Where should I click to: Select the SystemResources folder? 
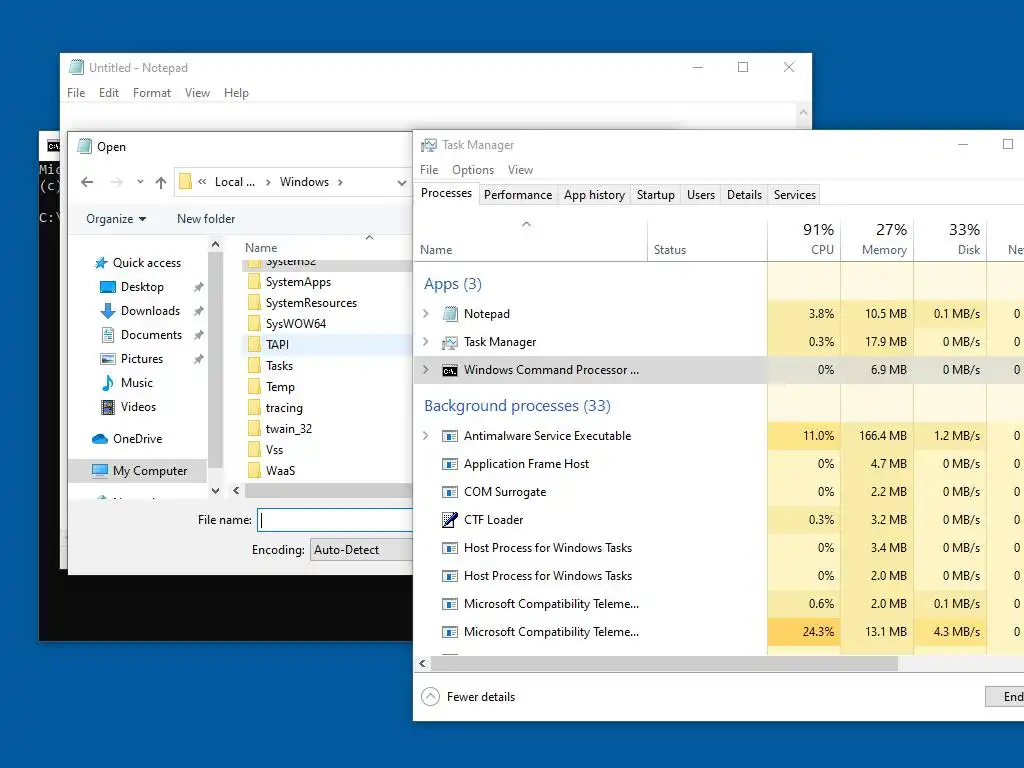click(312, 303)
